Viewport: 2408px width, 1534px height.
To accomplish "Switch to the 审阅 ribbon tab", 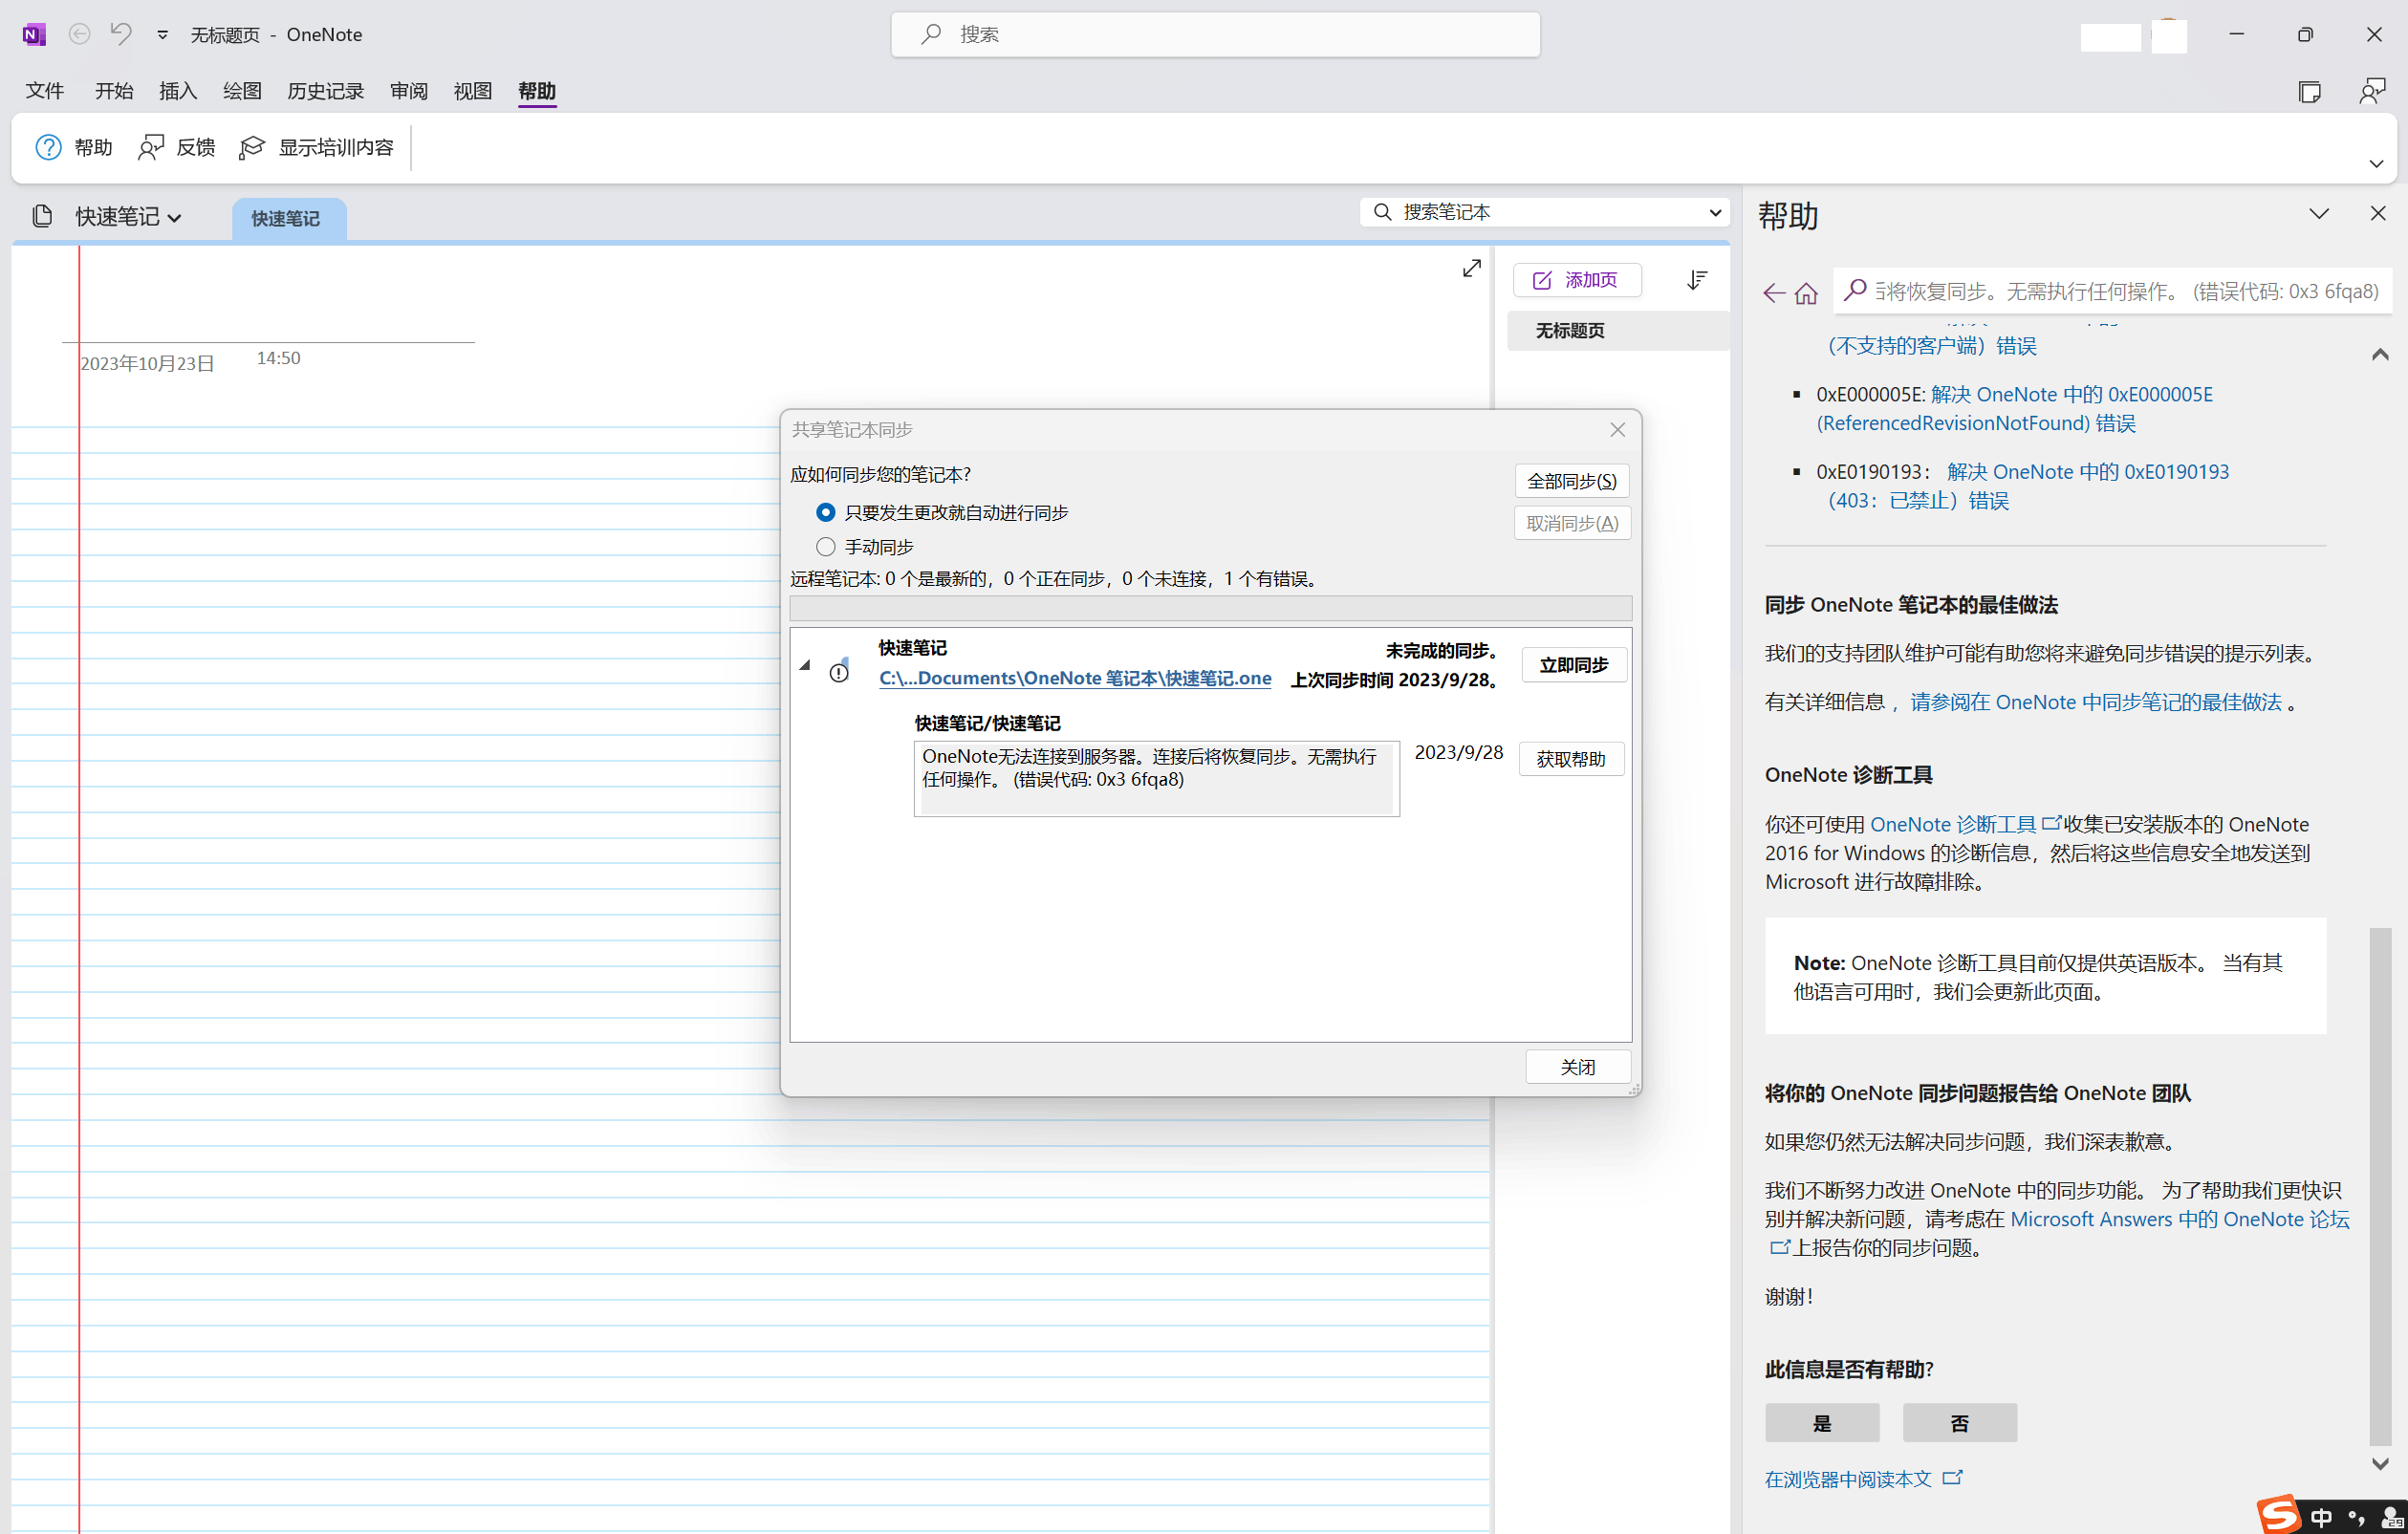I will 409,91.
